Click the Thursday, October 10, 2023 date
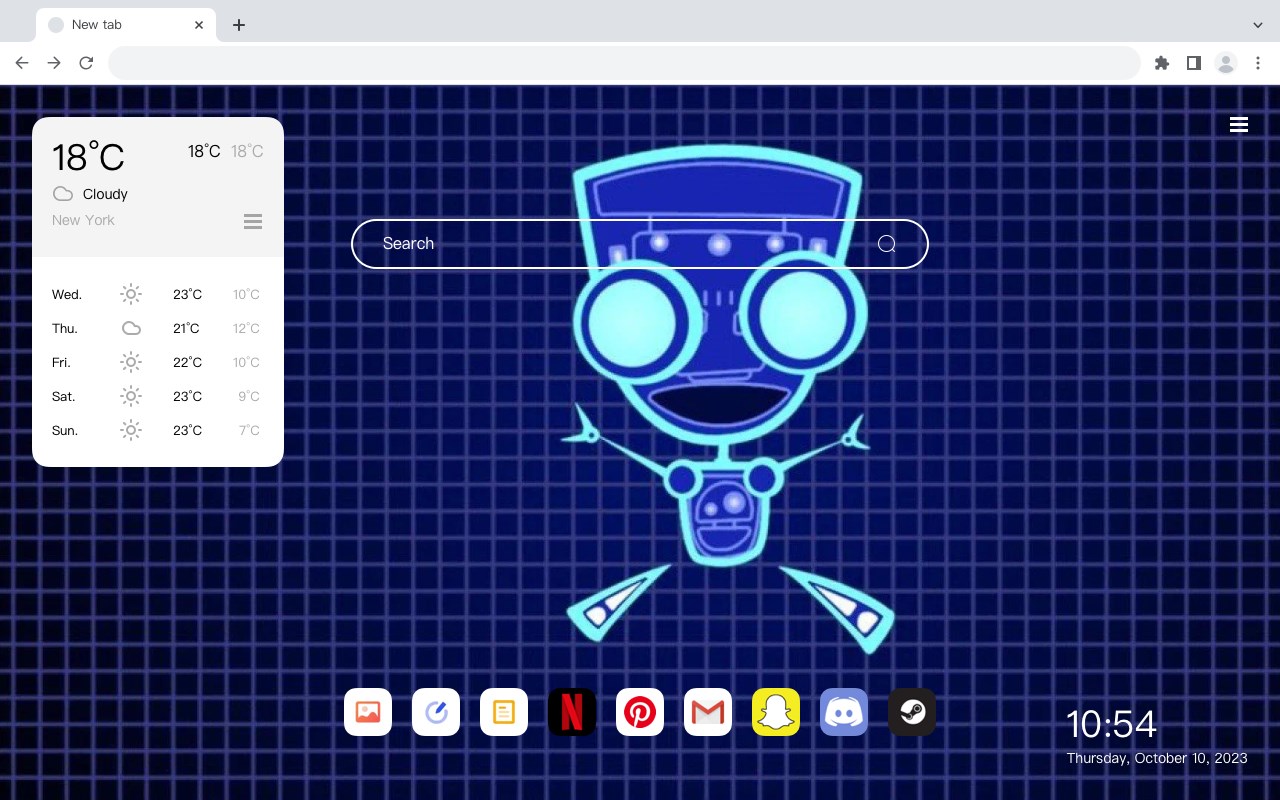Image resolution: width=1280 pixels, height=800 pixels. click(1157, 758)
